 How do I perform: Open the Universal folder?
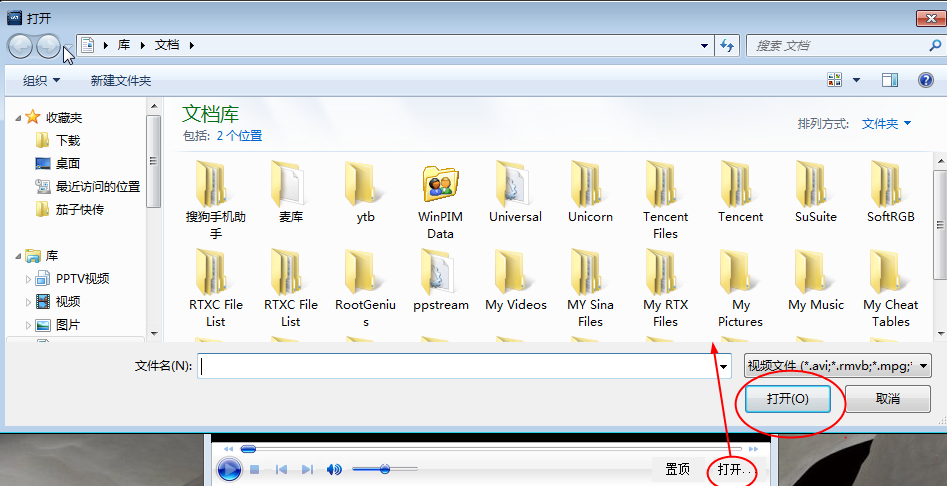(x=515, y=192)
